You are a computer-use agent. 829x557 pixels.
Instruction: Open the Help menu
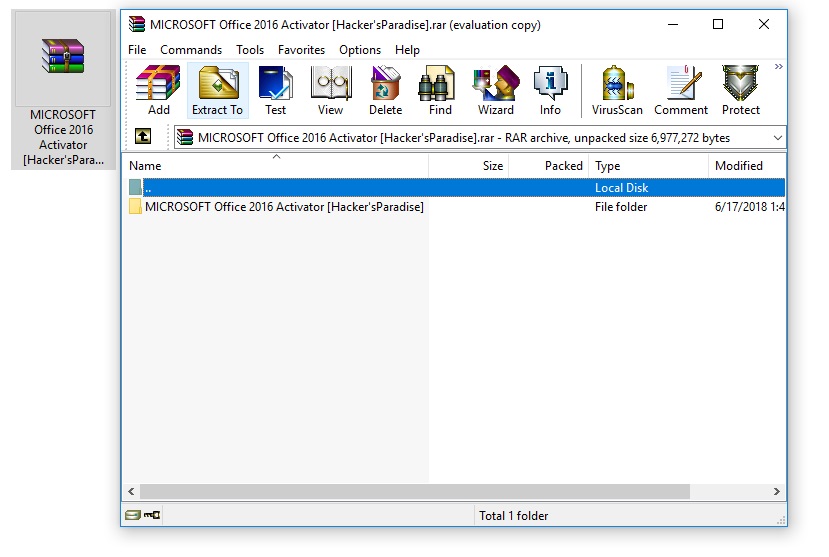407,50
